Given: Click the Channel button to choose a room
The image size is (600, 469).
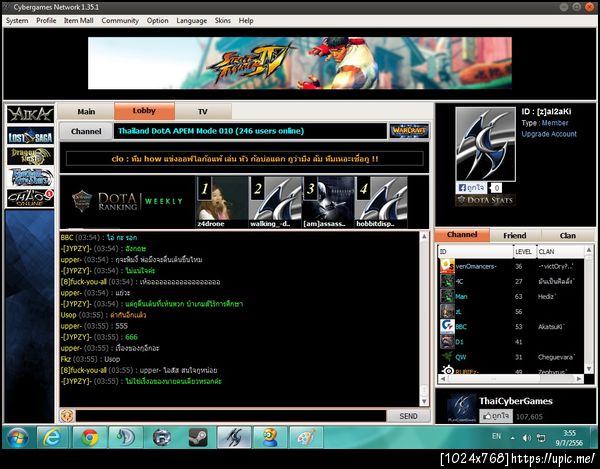Looking at the screenshot, I should tap(86, 131).
